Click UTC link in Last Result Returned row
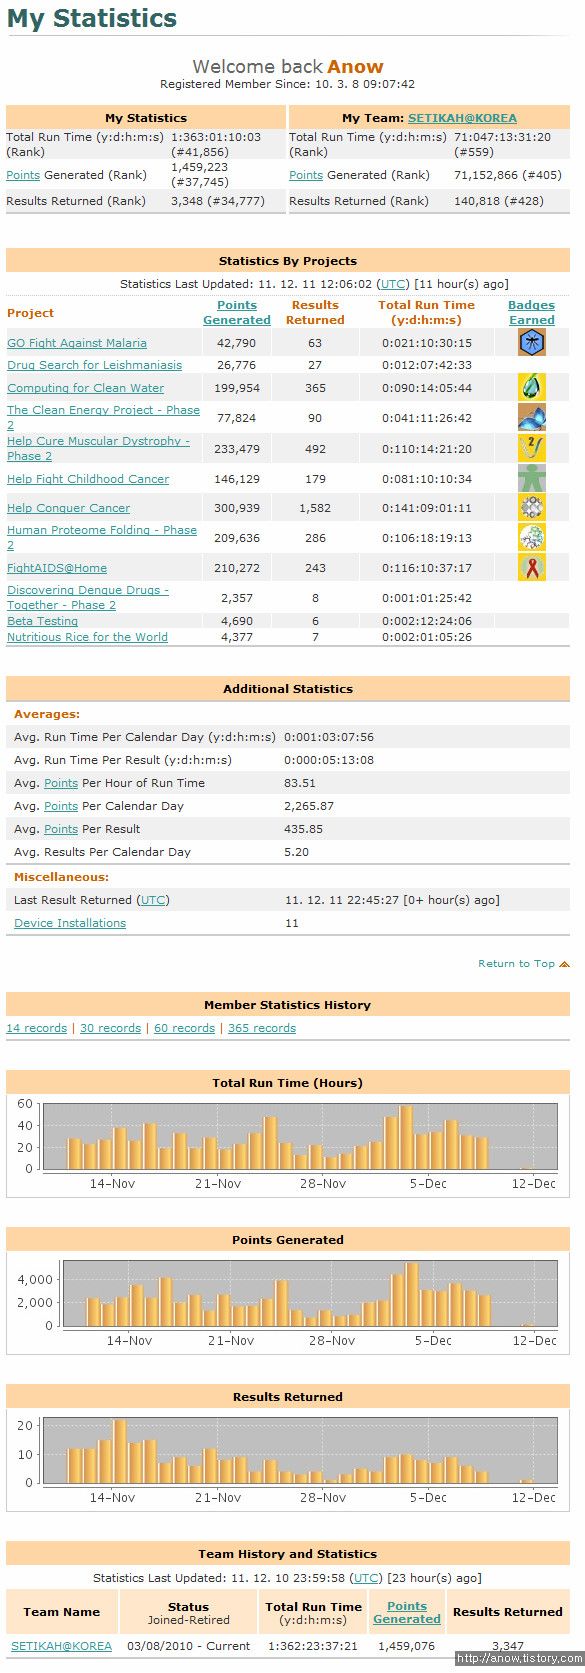Viewport: 585px width, 1673px height. [x=153, y=900]
